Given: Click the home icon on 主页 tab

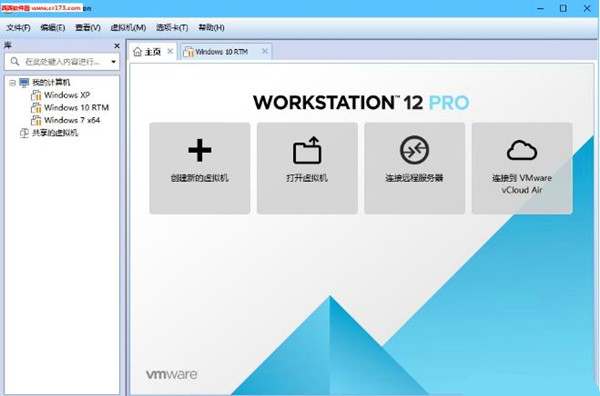Looking at the screenshot, I should [x=137, y=52].
